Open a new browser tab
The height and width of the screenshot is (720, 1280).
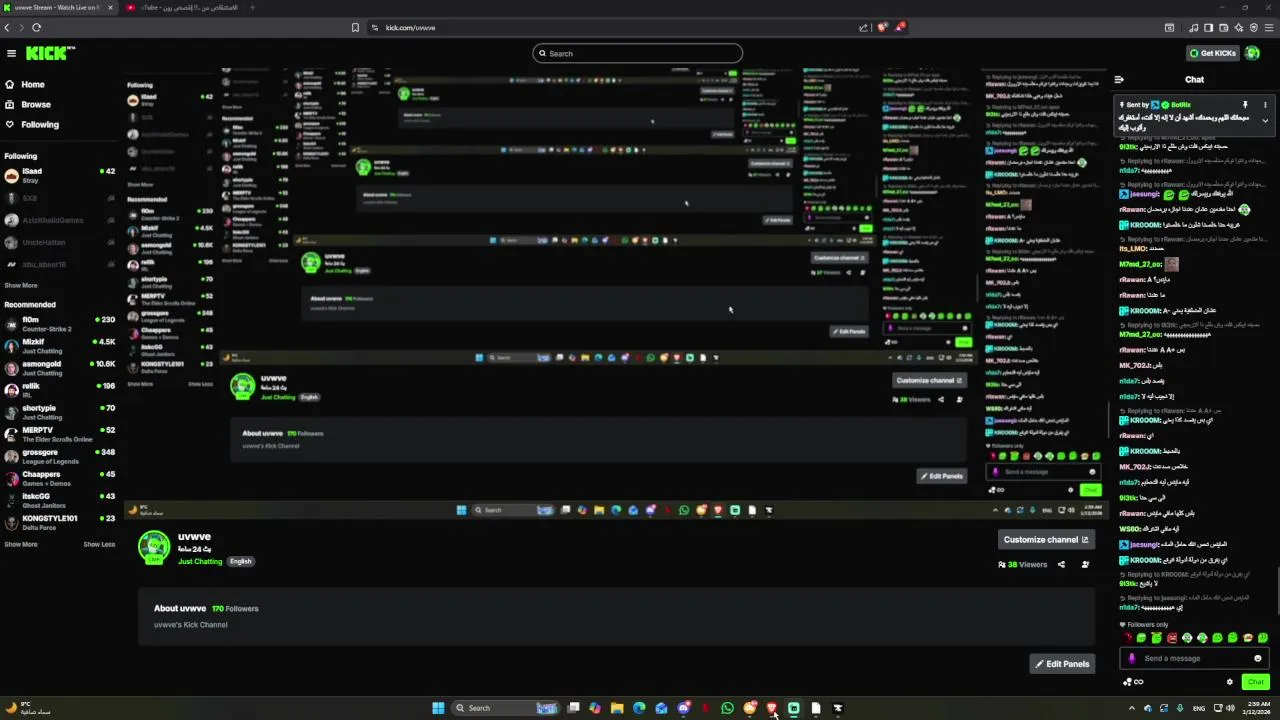[252, 8]
